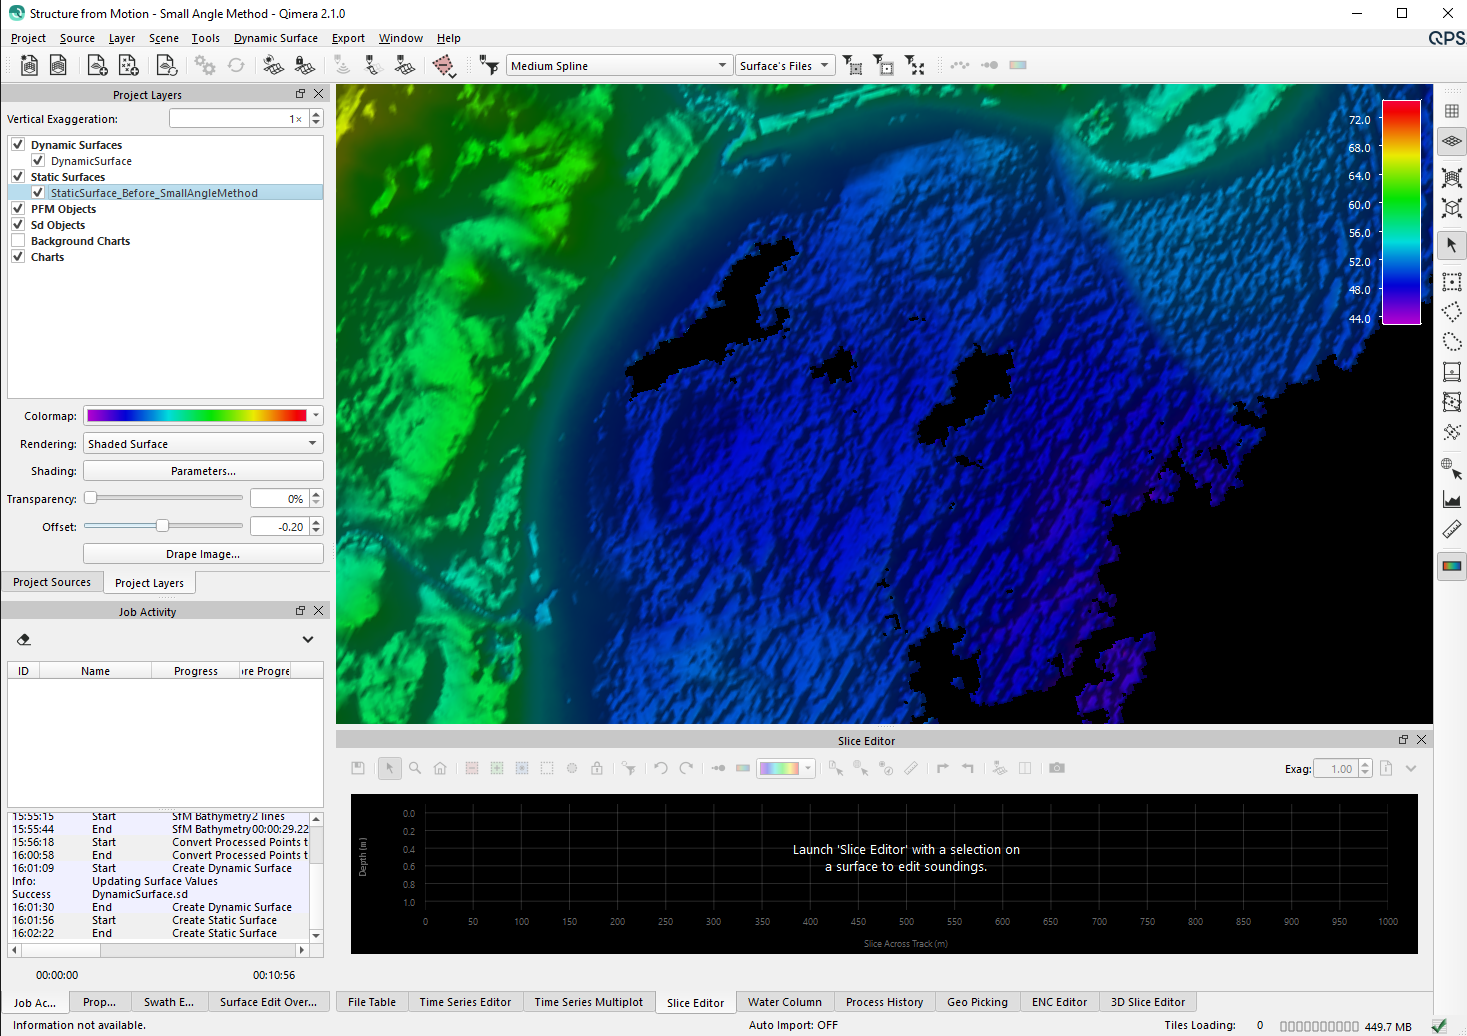The height and width of the screenshot is (1036, 1467).
Task: Open the Medium Spline filter dropdown
Action: tap(620, 66)
